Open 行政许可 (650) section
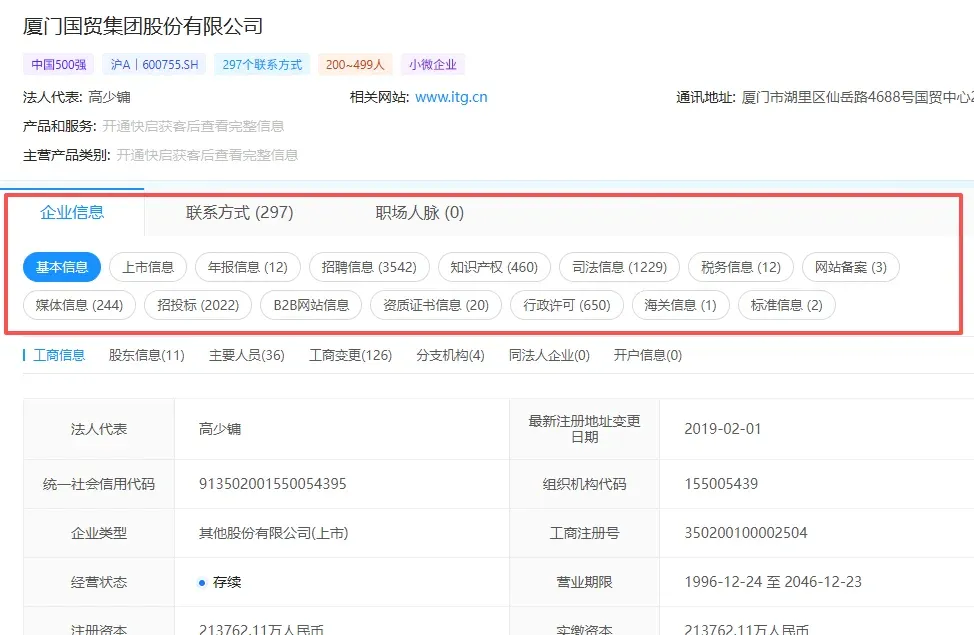974x635 pixels. 567,305
